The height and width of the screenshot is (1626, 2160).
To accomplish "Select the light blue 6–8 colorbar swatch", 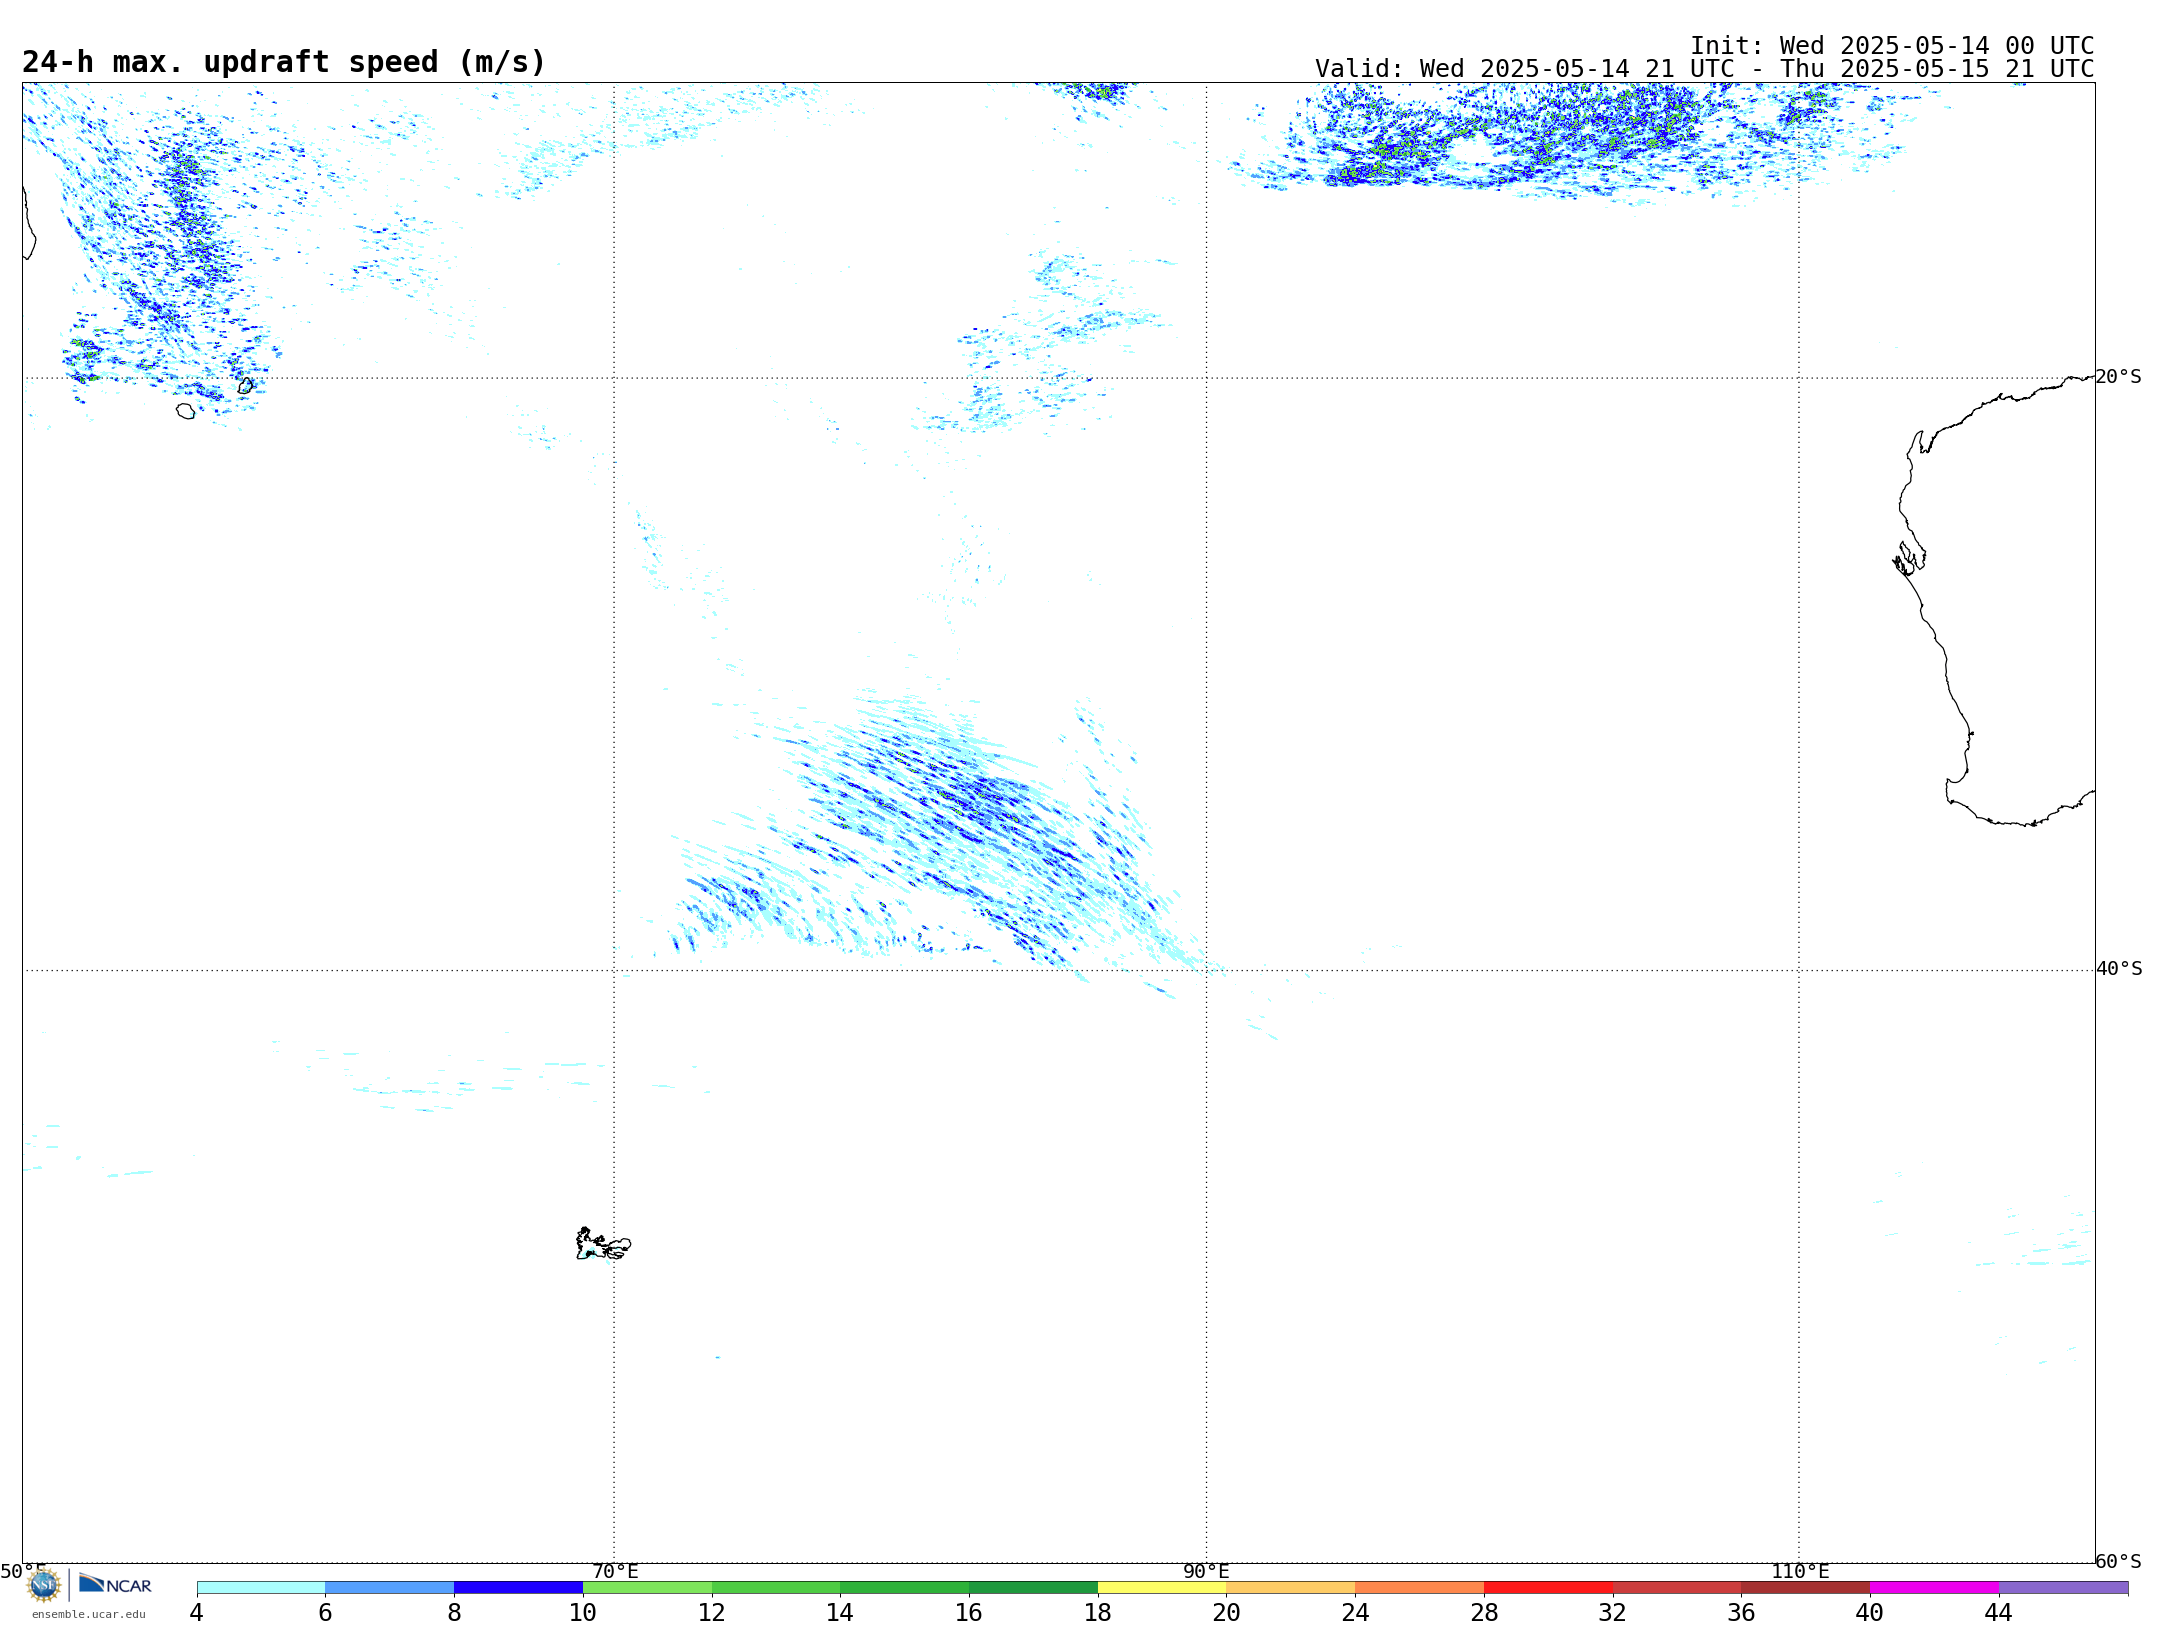I will (390, 1588).
